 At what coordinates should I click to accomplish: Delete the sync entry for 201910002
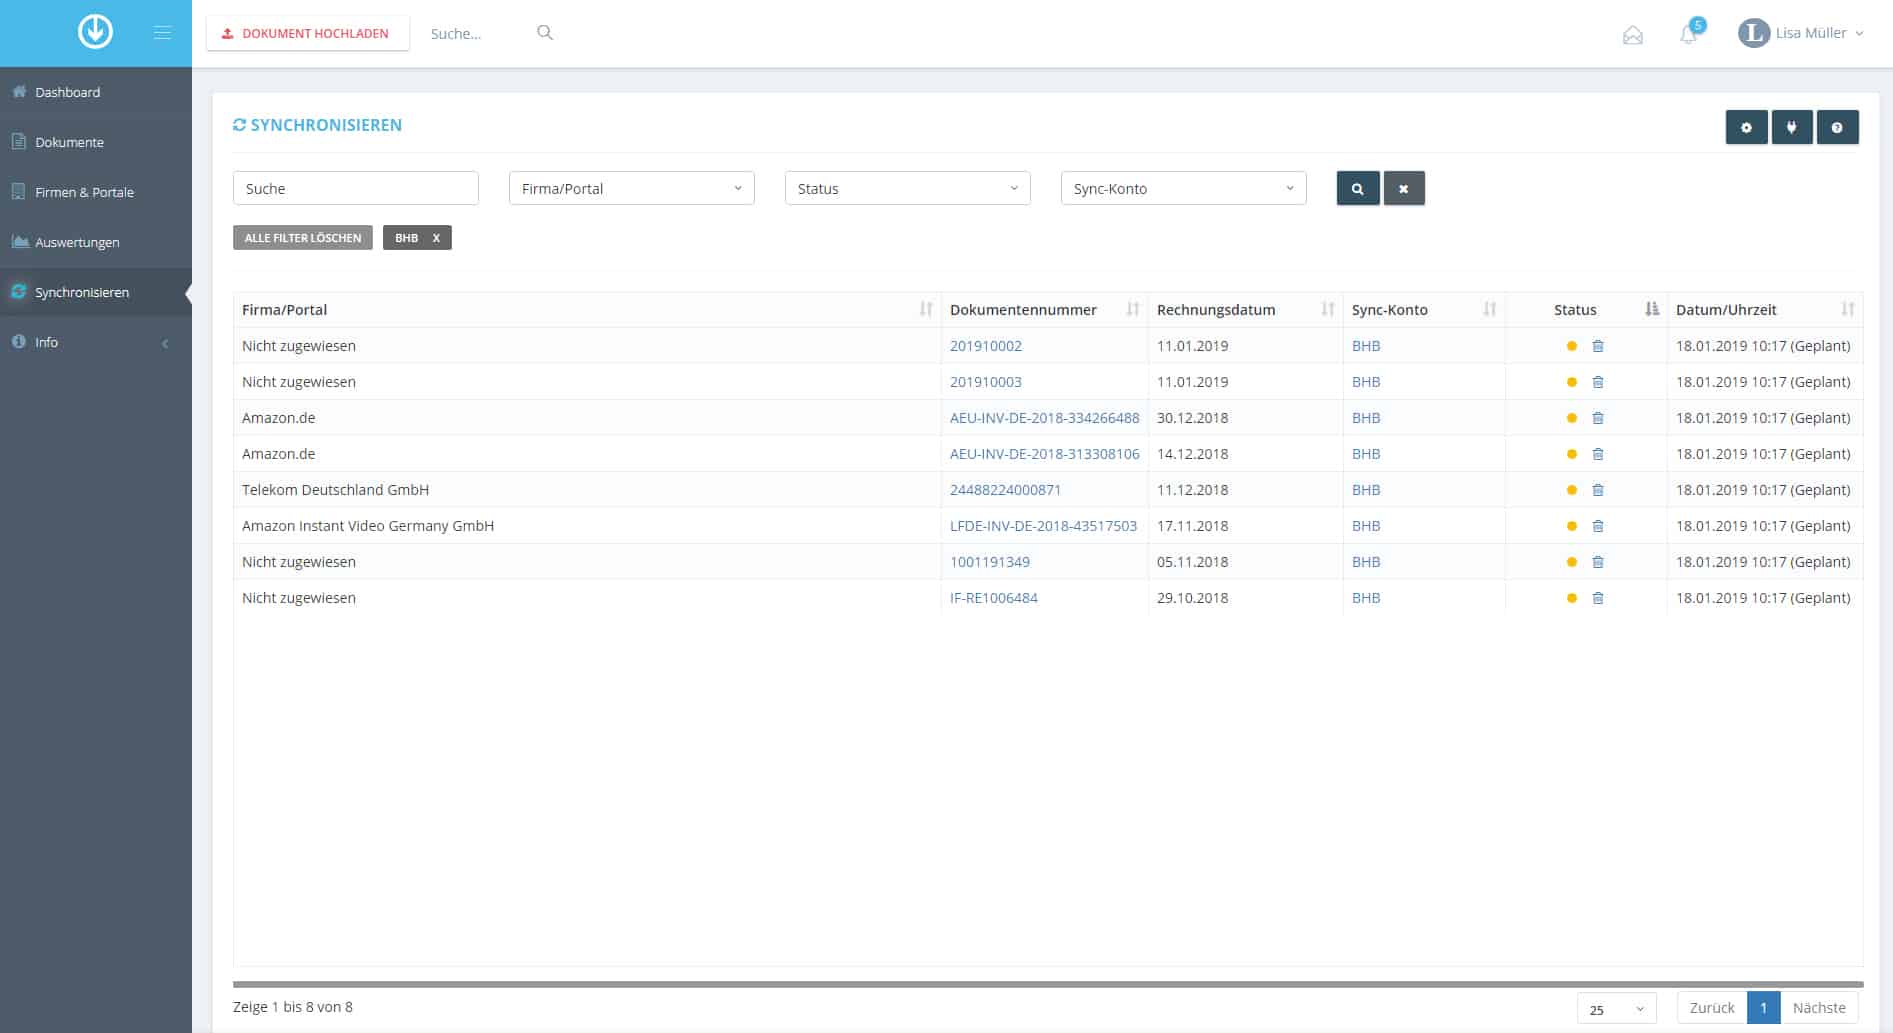(x=1598, y=346)
